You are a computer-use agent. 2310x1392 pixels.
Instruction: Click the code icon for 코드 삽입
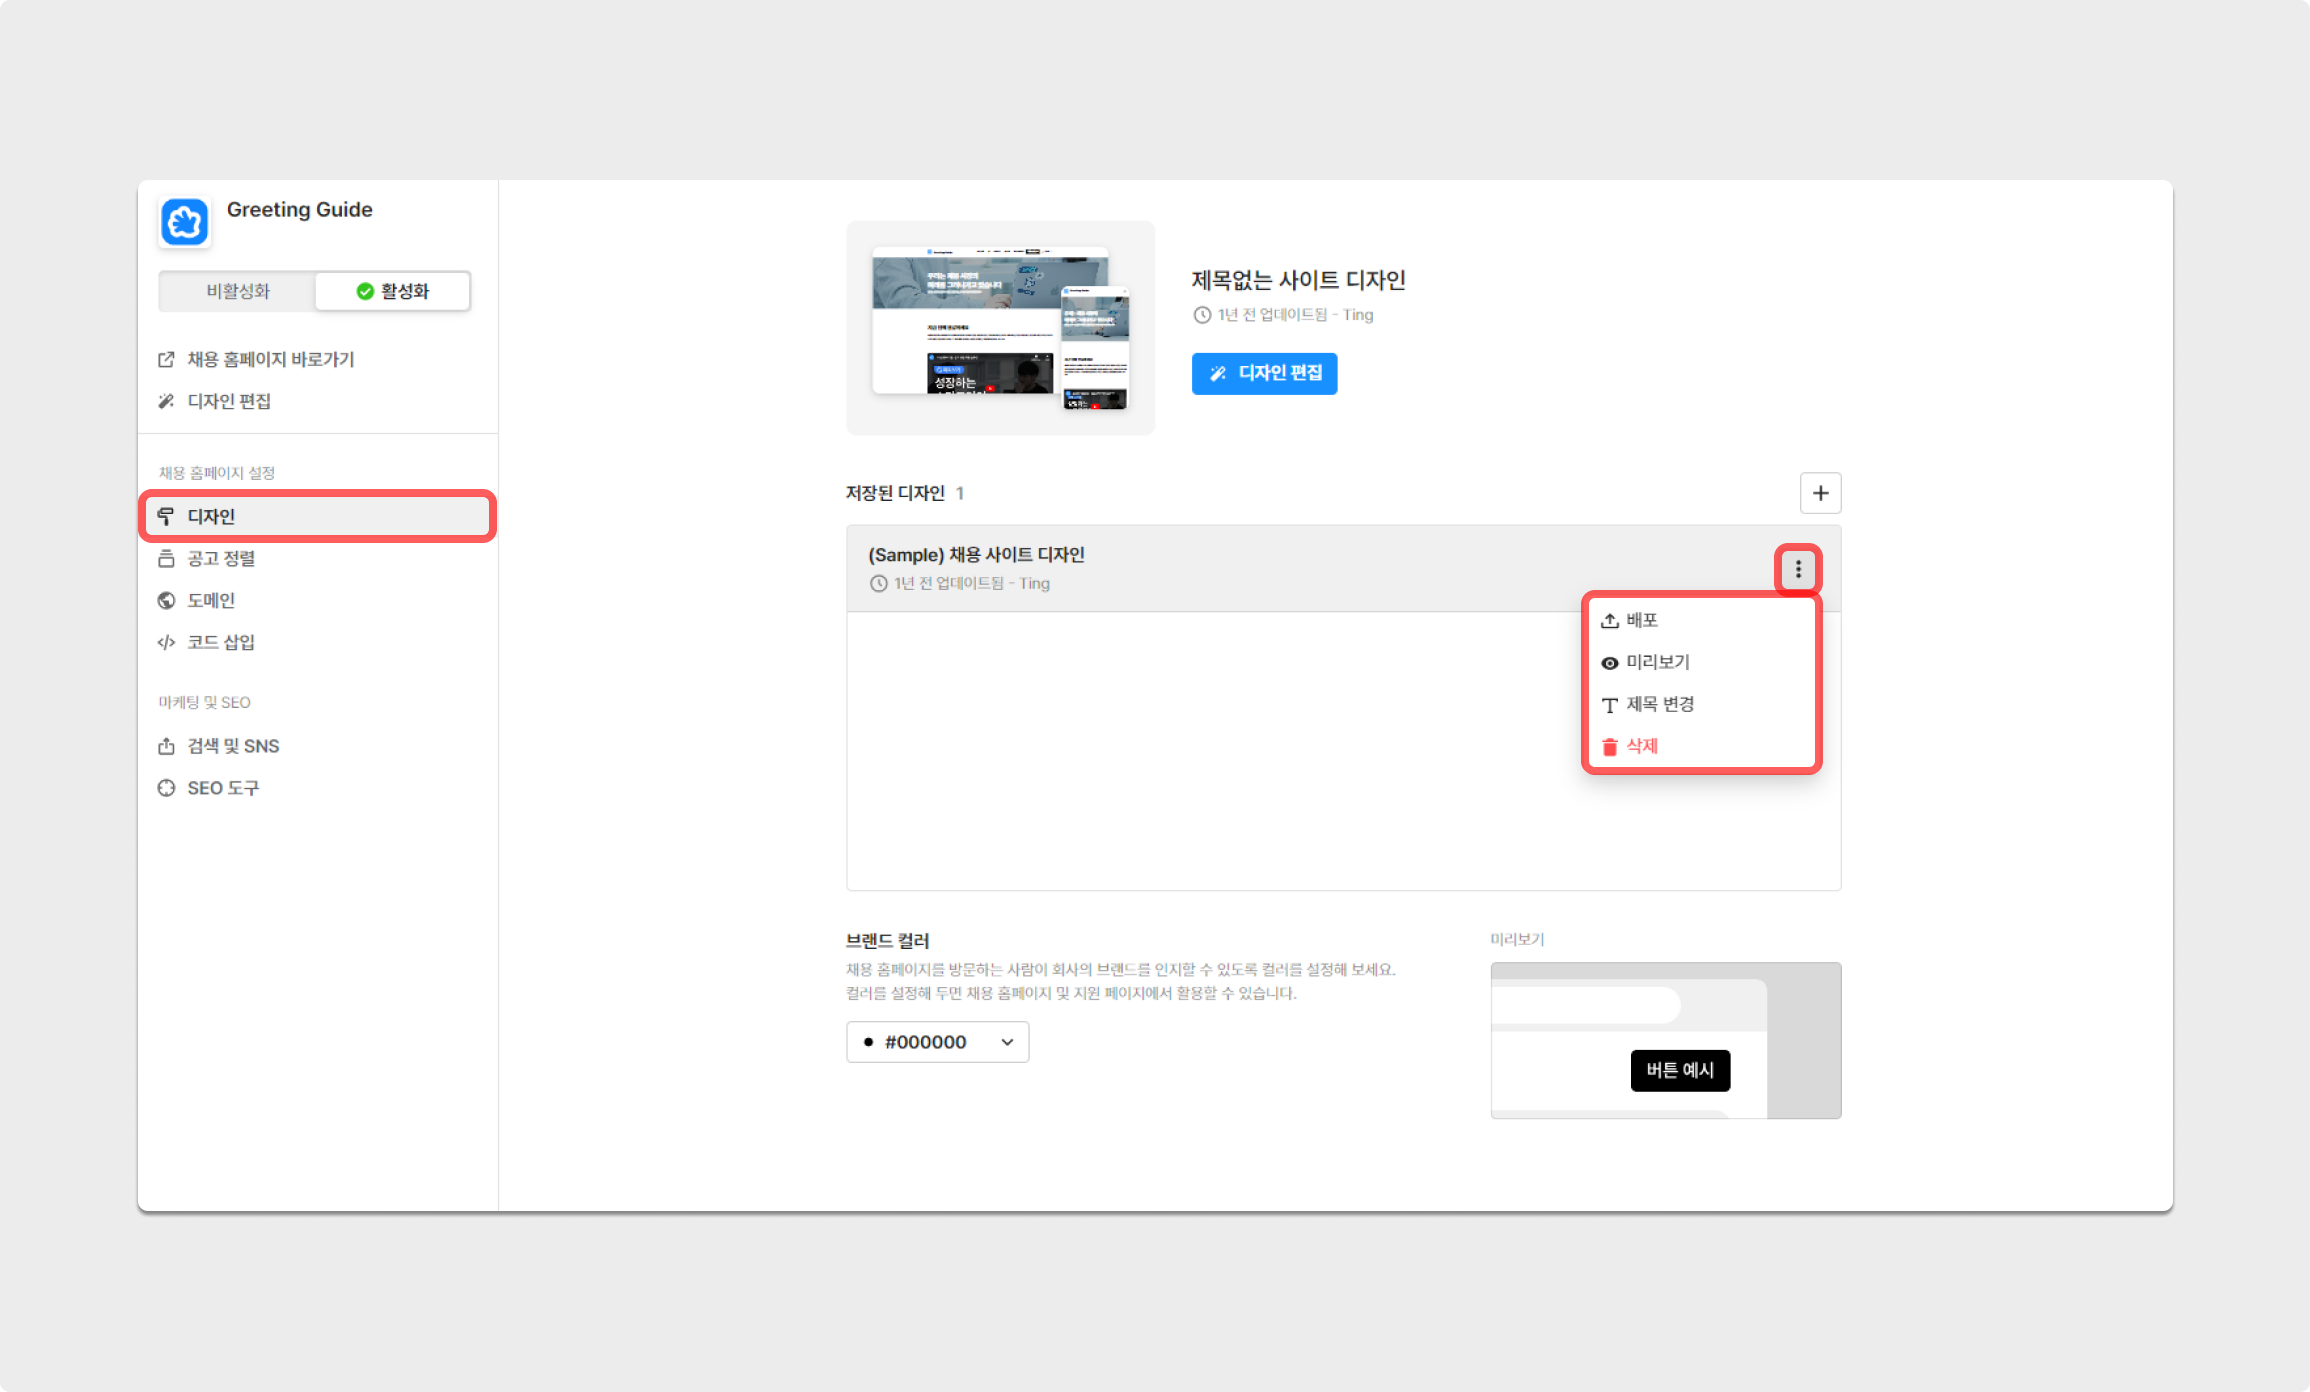166,642
